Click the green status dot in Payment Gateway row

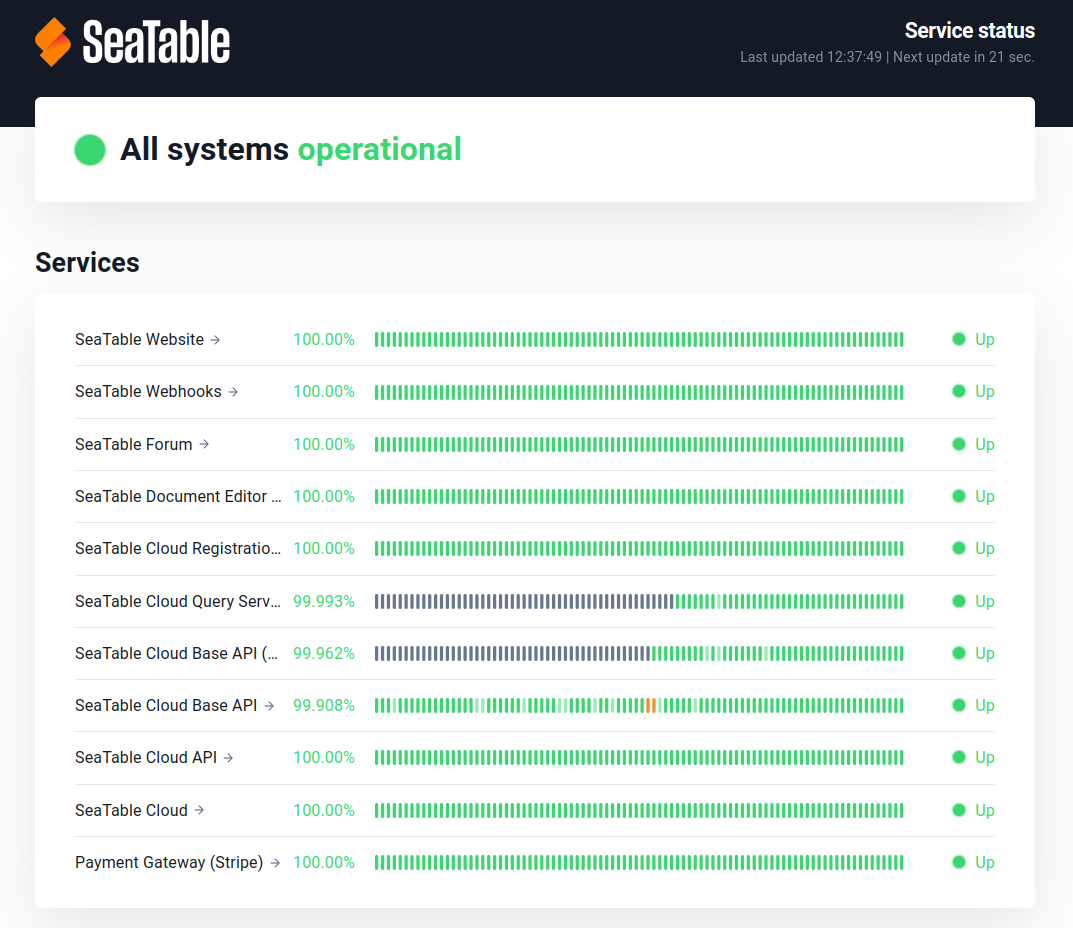click(959, 862)
